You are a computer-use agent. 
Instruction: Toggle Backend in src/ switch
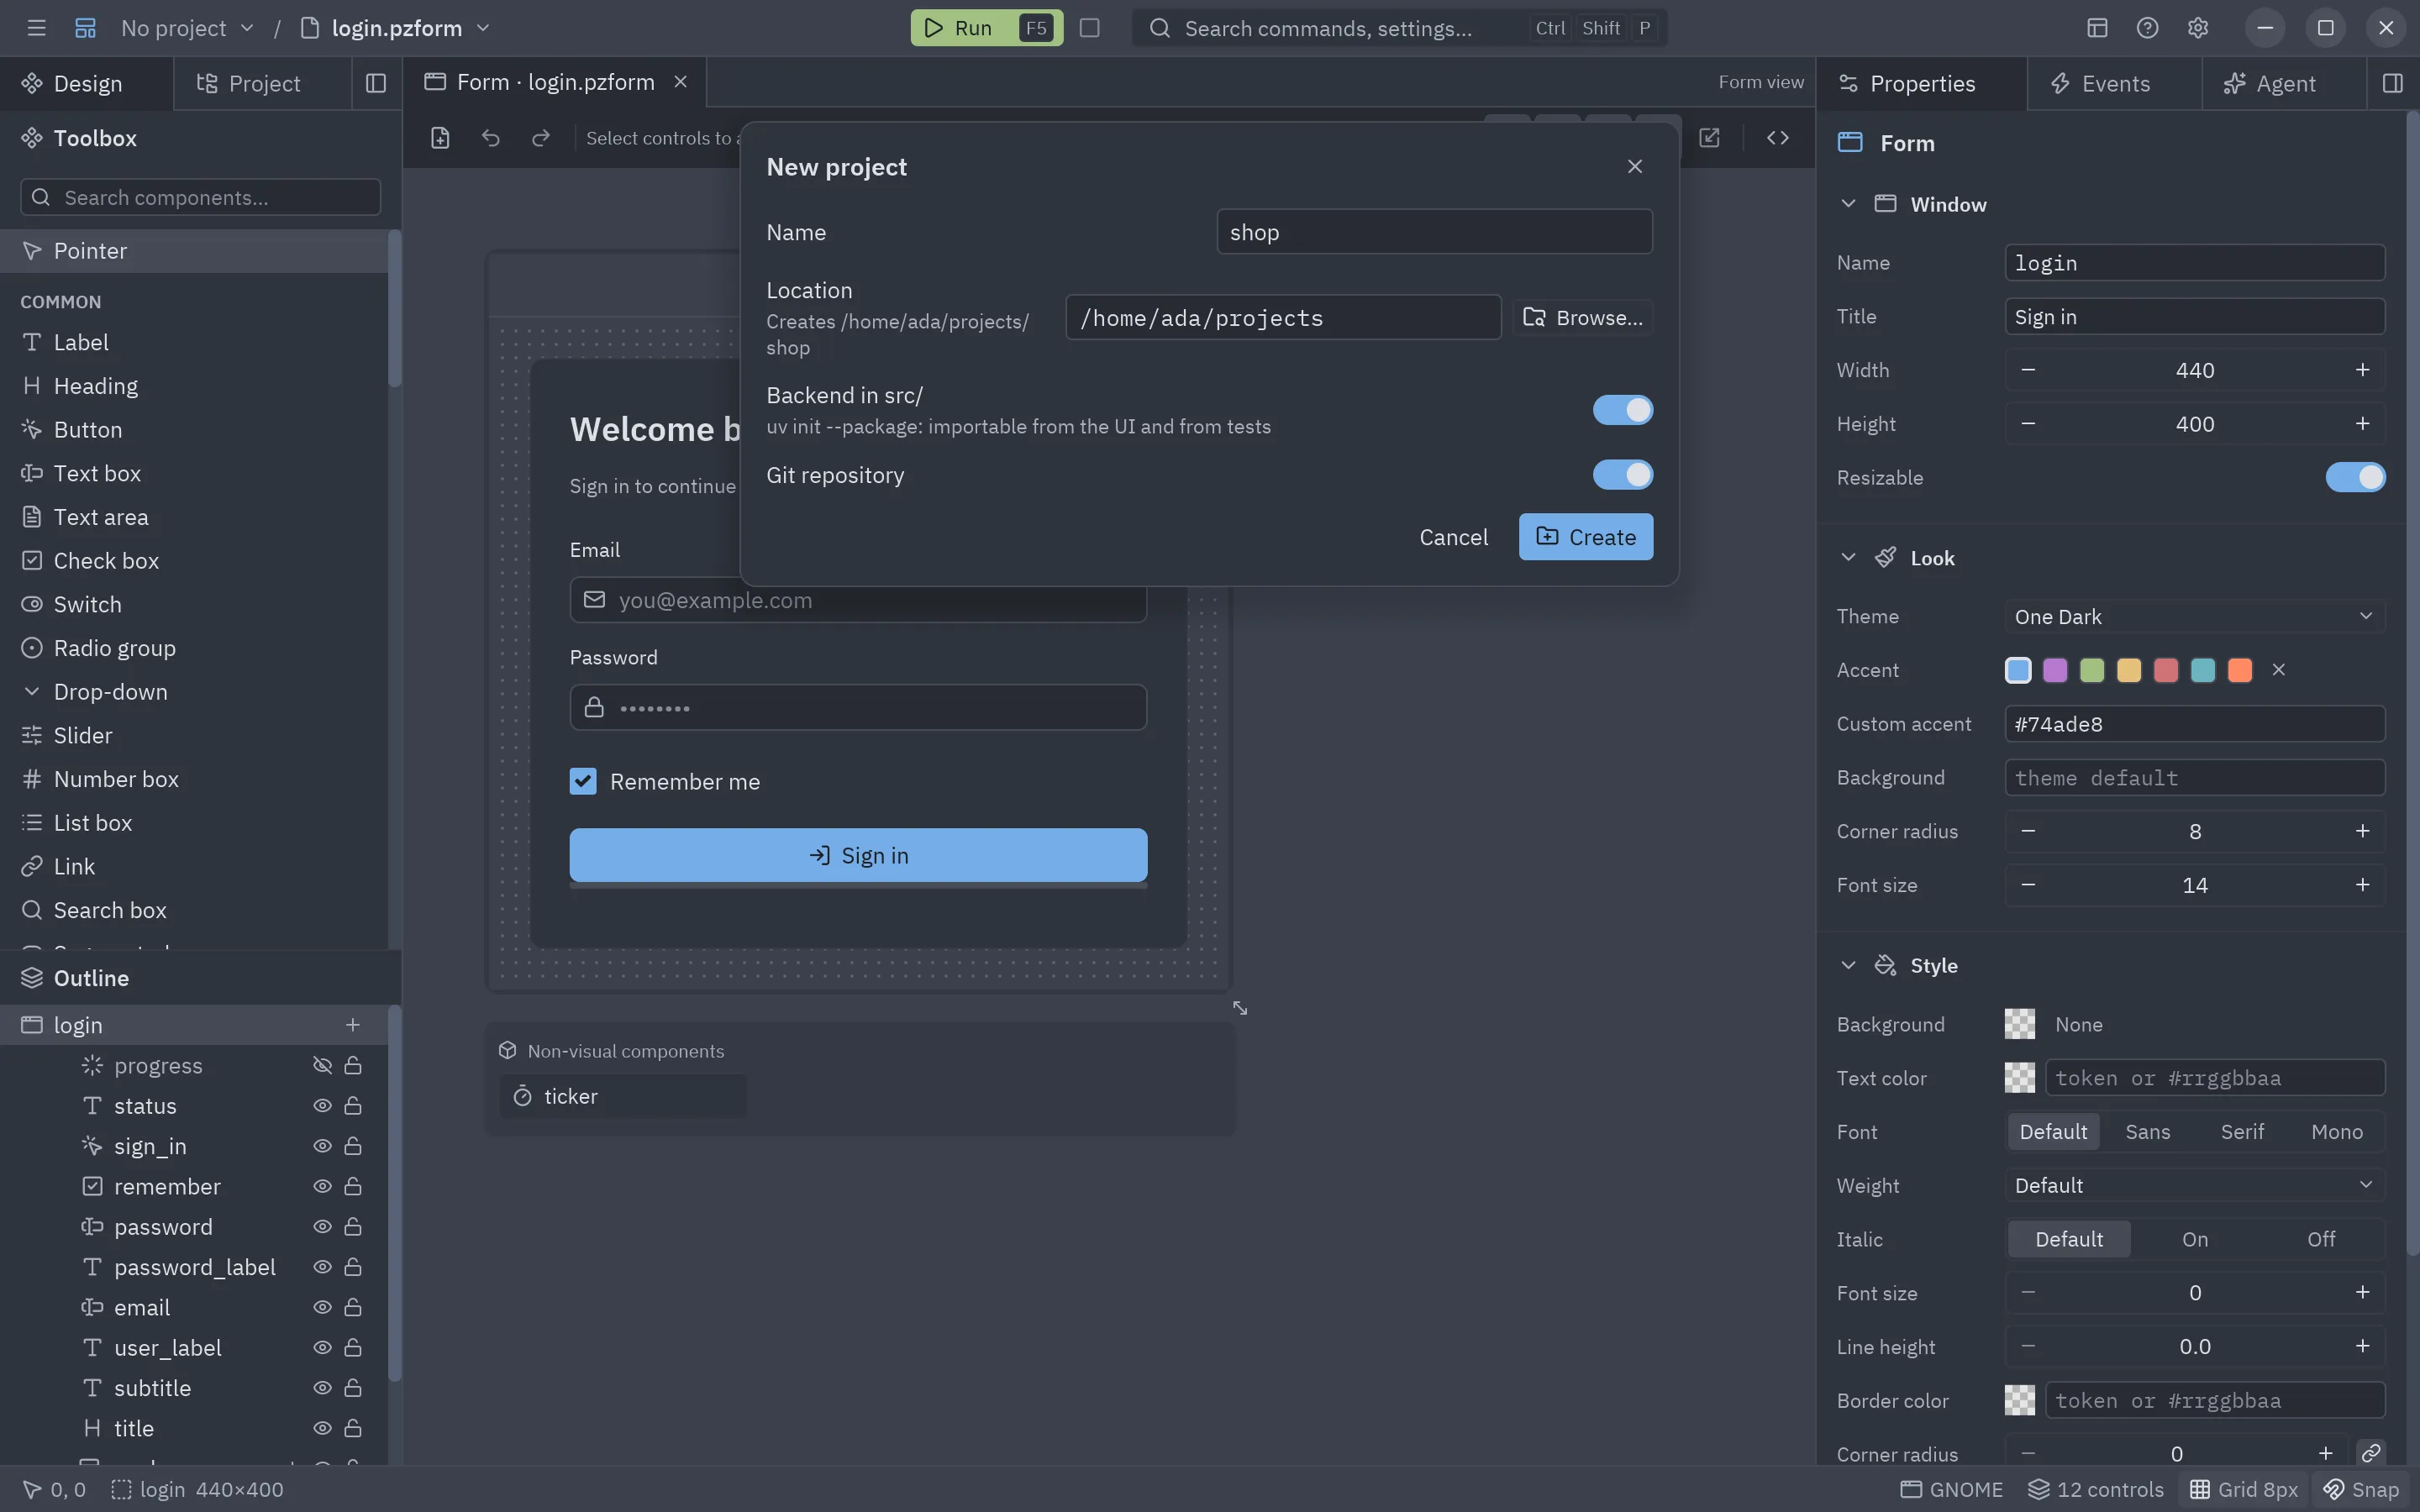click(1622, 410)
